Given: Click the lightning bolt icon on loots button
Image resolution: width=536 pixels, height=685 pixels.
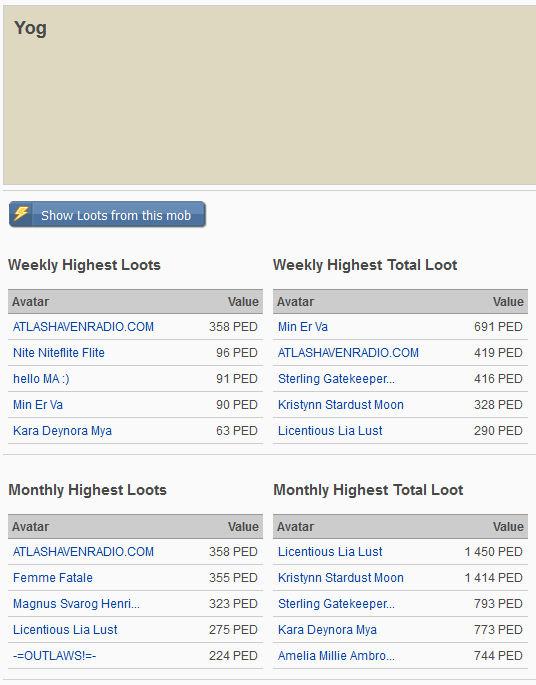Looking at the screenshot, I should (21, 214).
